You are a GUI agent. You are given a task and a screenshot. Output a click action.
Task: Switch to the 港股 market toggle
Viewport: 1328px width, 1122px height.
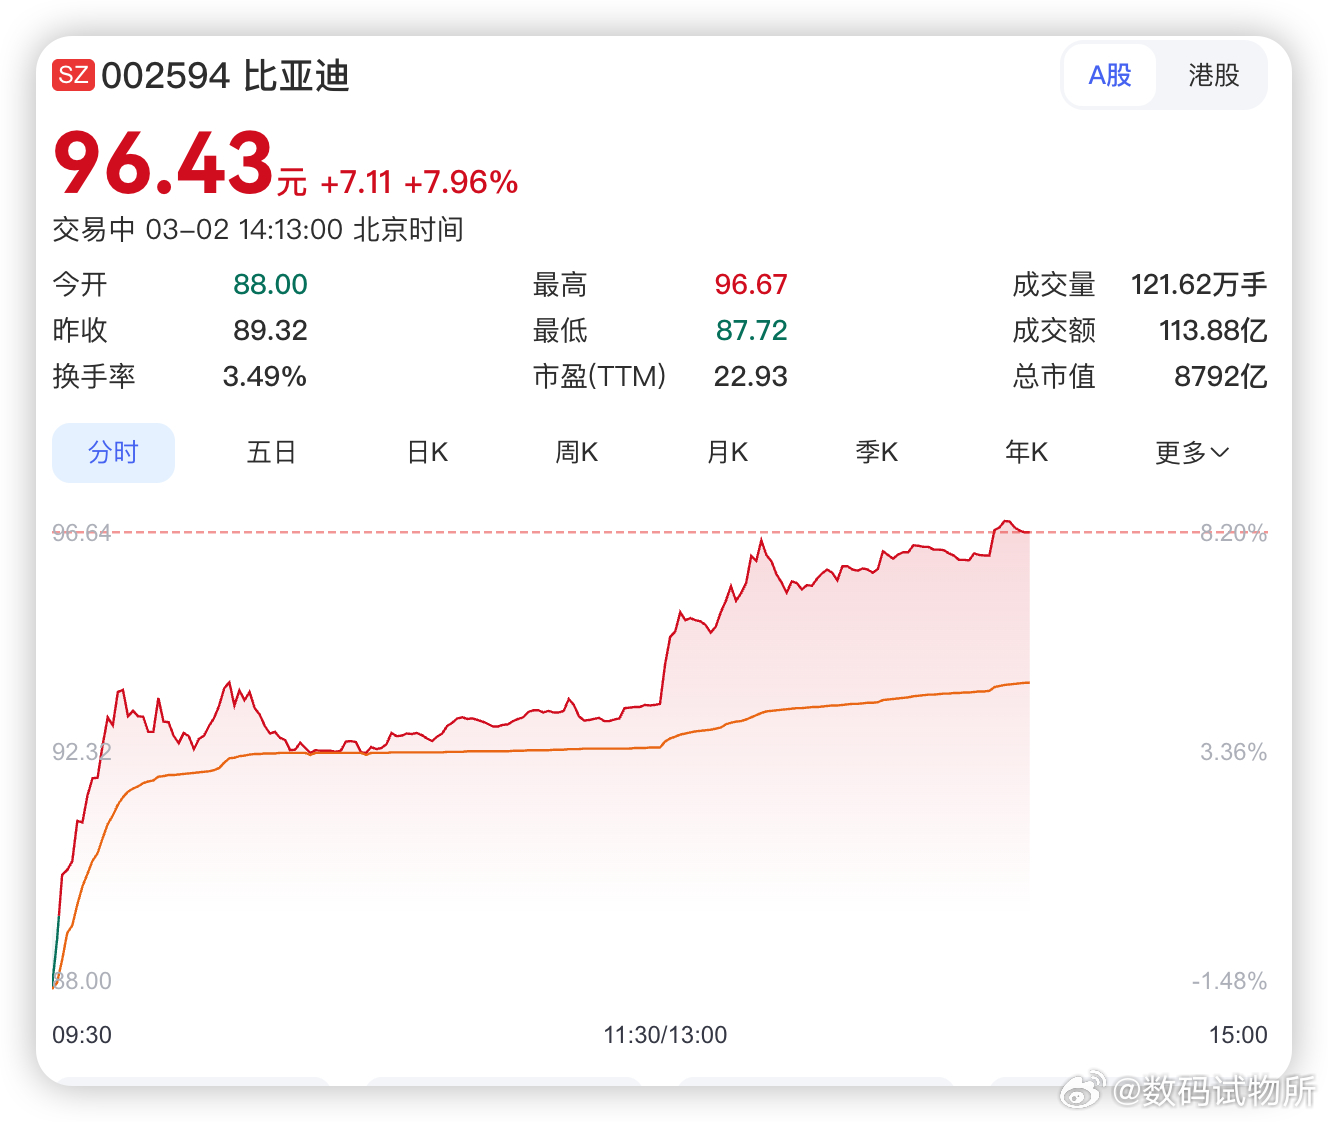point(1213,75)
